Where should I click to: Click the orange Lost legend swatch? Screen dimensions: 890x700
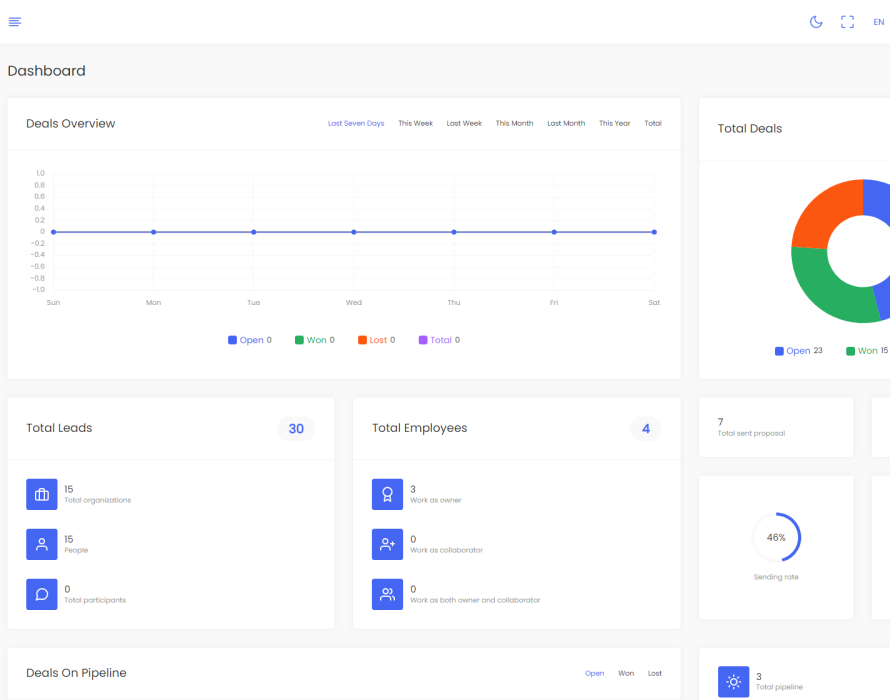[362, 340]
